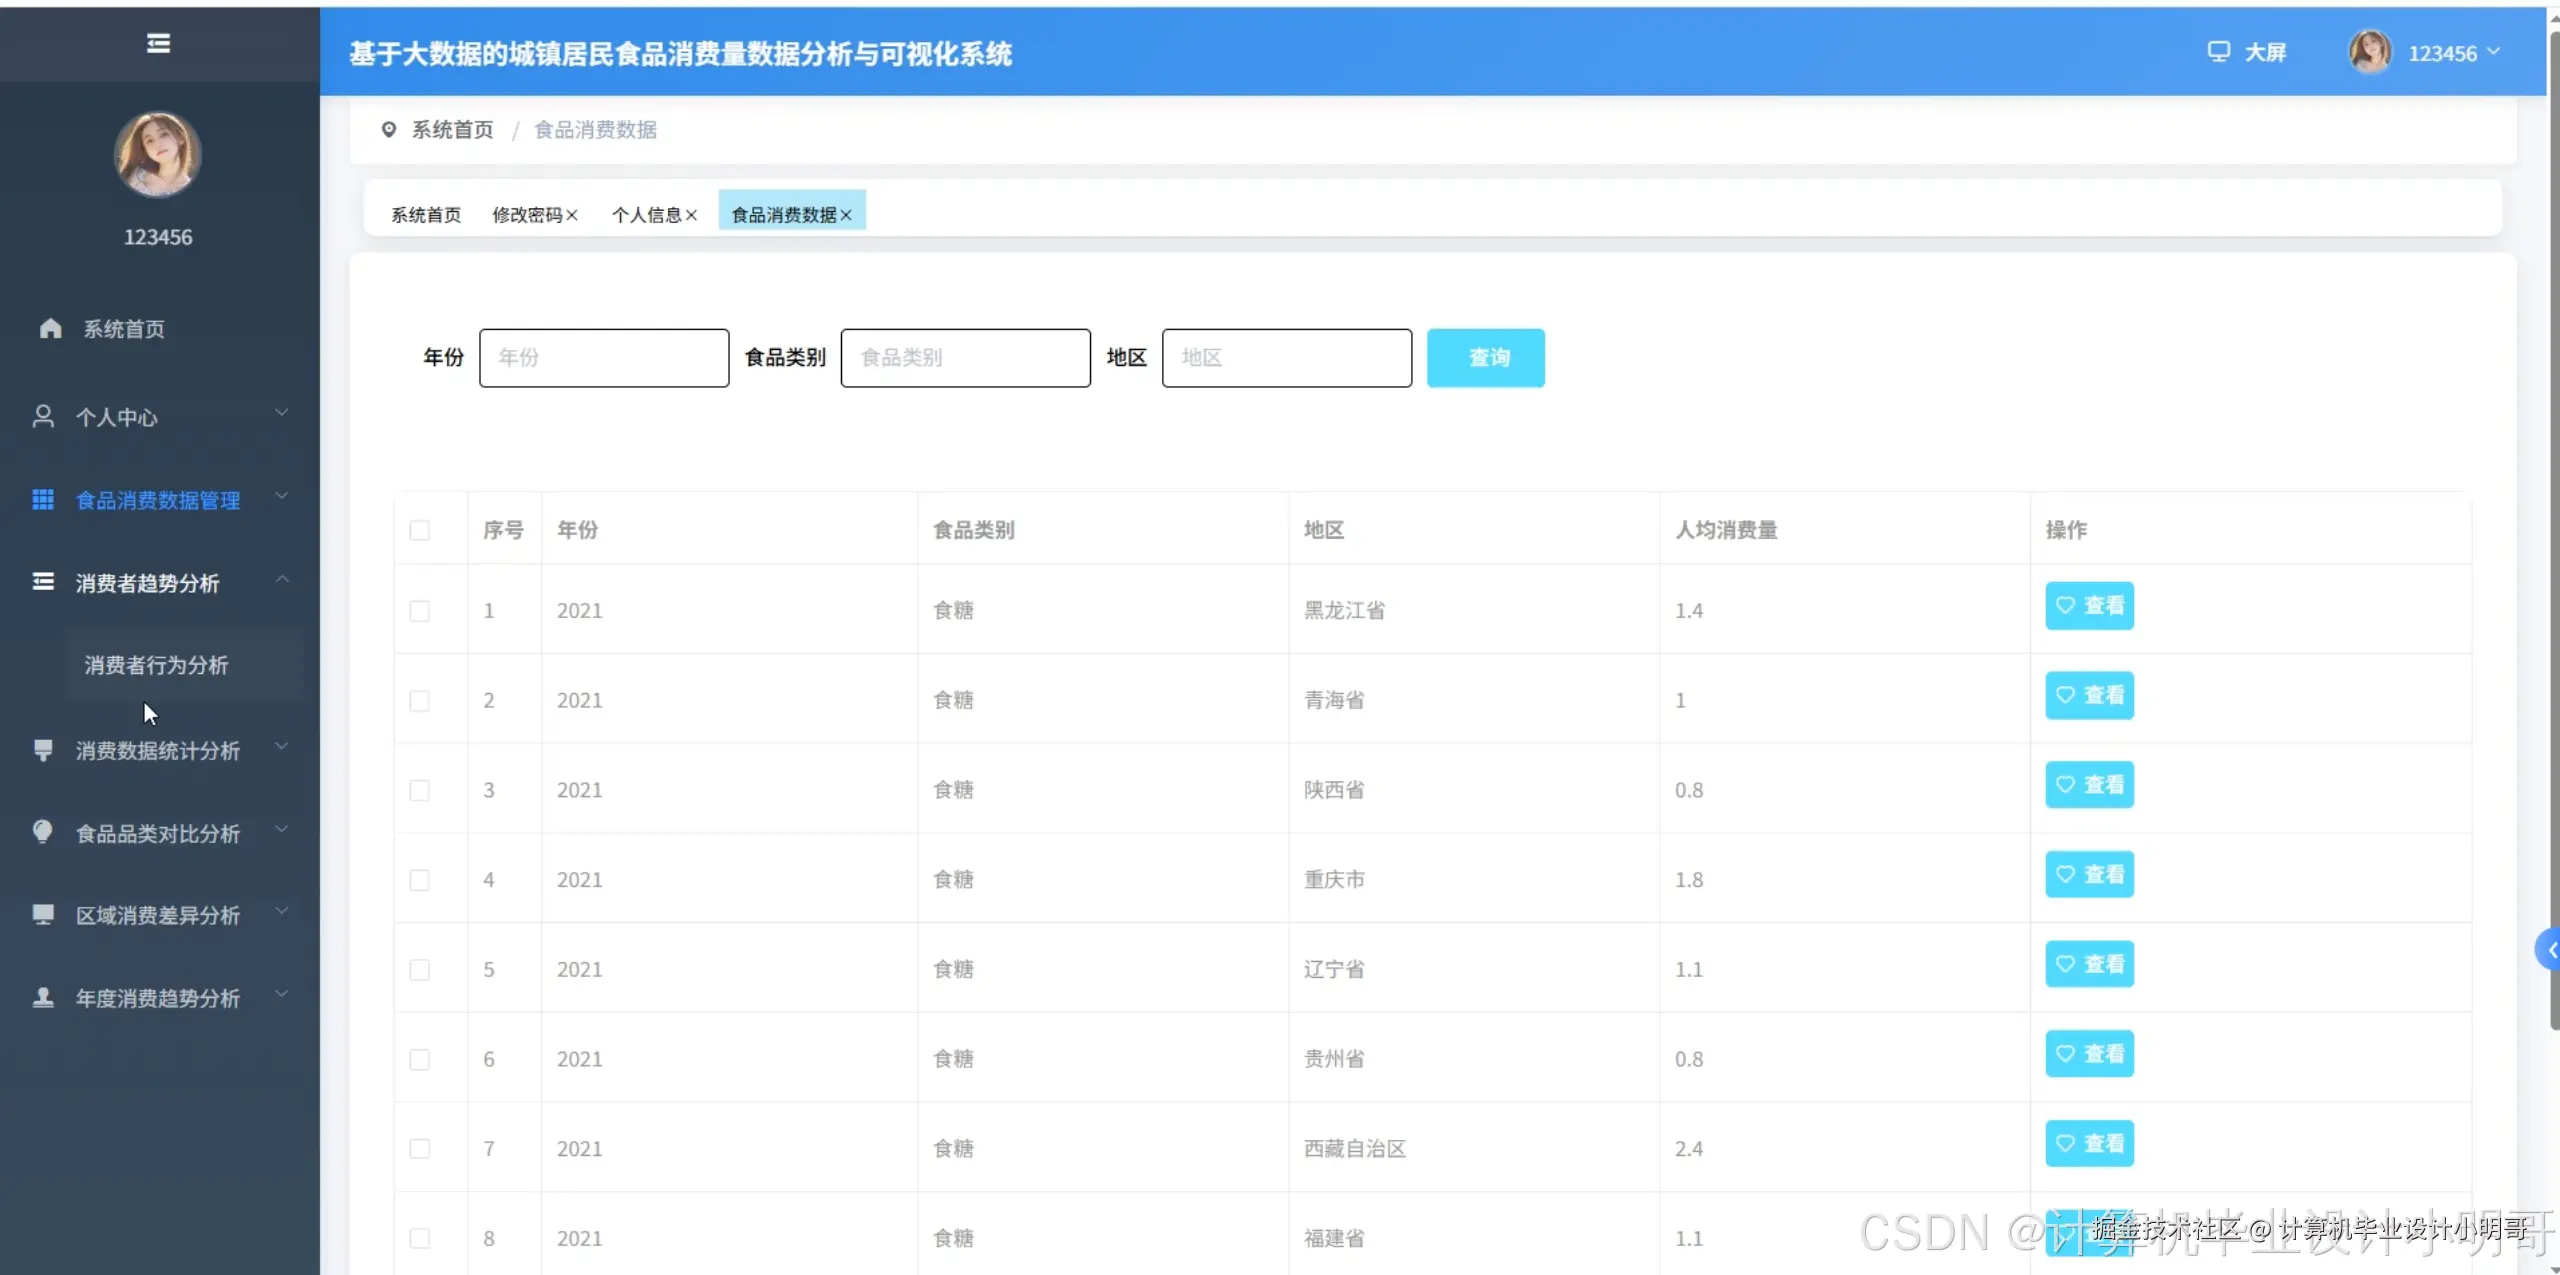Image resolution: width=2560 pixels, height=1275 pixels.
Task: Click grid icon for 食品消费数据管理
Action: pyautogui.click(x=43, y=500)
